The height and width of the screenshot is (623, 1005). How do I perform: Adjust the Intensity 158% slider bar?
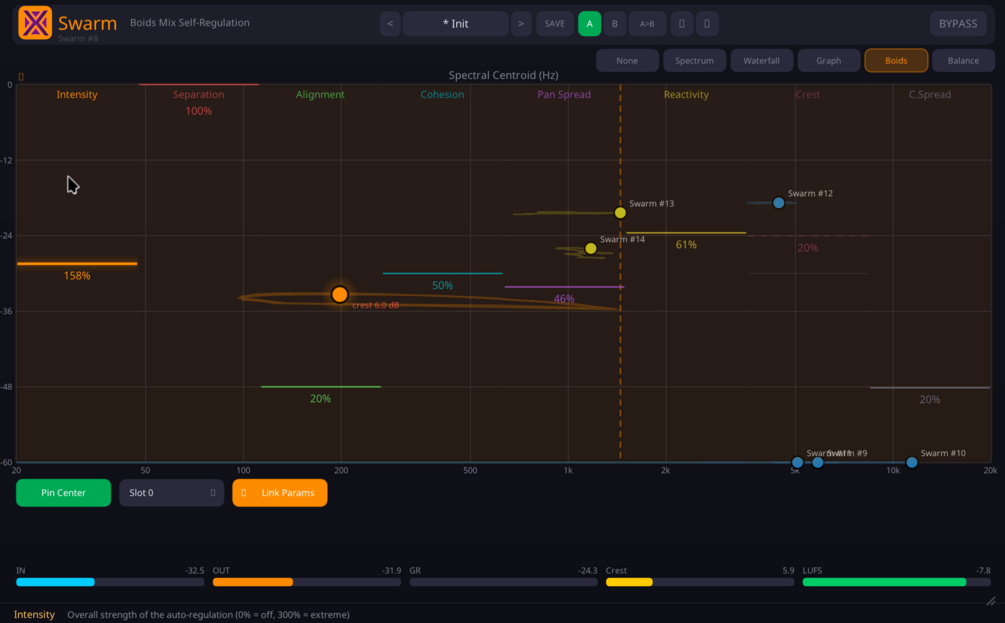pos(77,263)
